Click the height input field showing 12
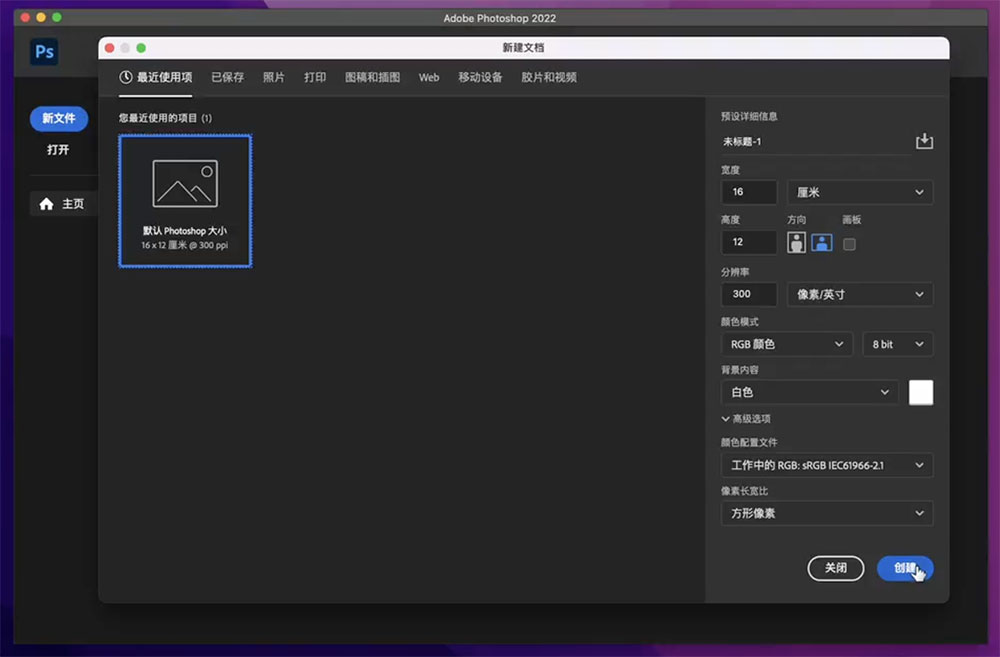This screenshot has width=1000, height=657. point(749,242)
